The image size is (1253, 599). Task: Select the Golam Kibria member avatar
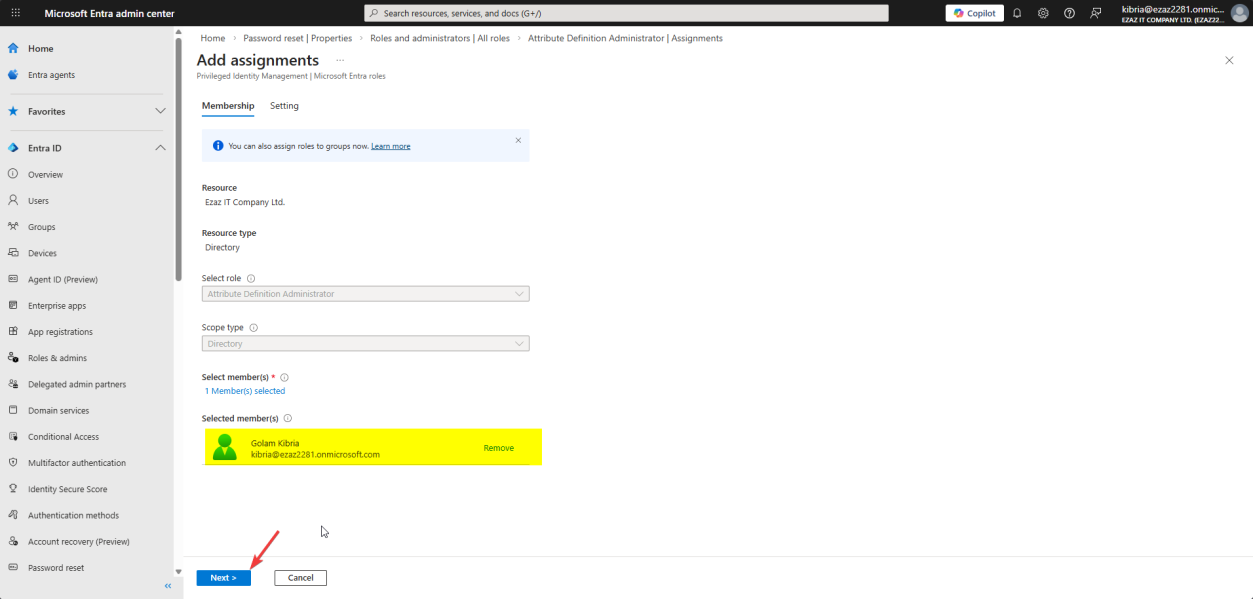225,447
